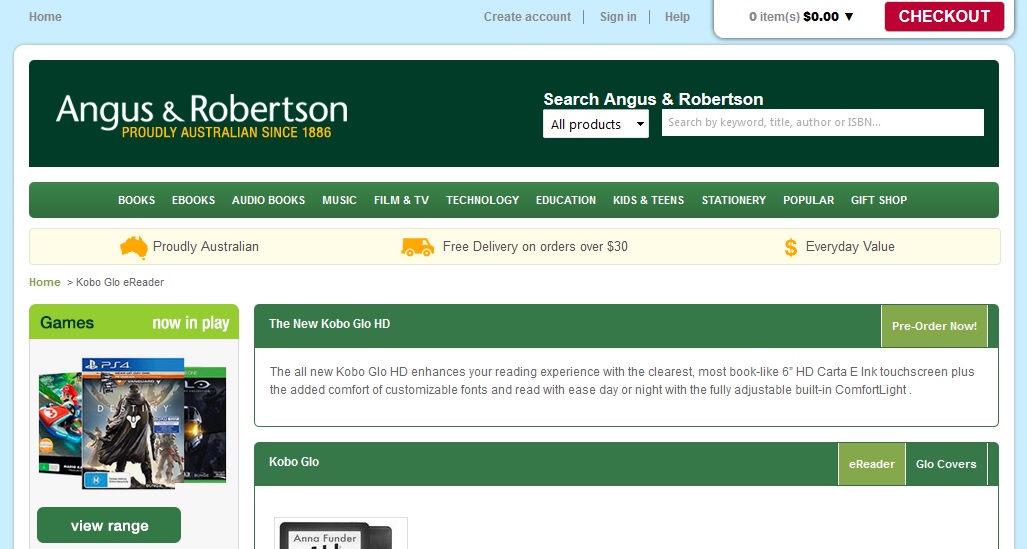Open the BOOKS menu
This screenshot has width=1027, height=549.
(x=136, y=200)
